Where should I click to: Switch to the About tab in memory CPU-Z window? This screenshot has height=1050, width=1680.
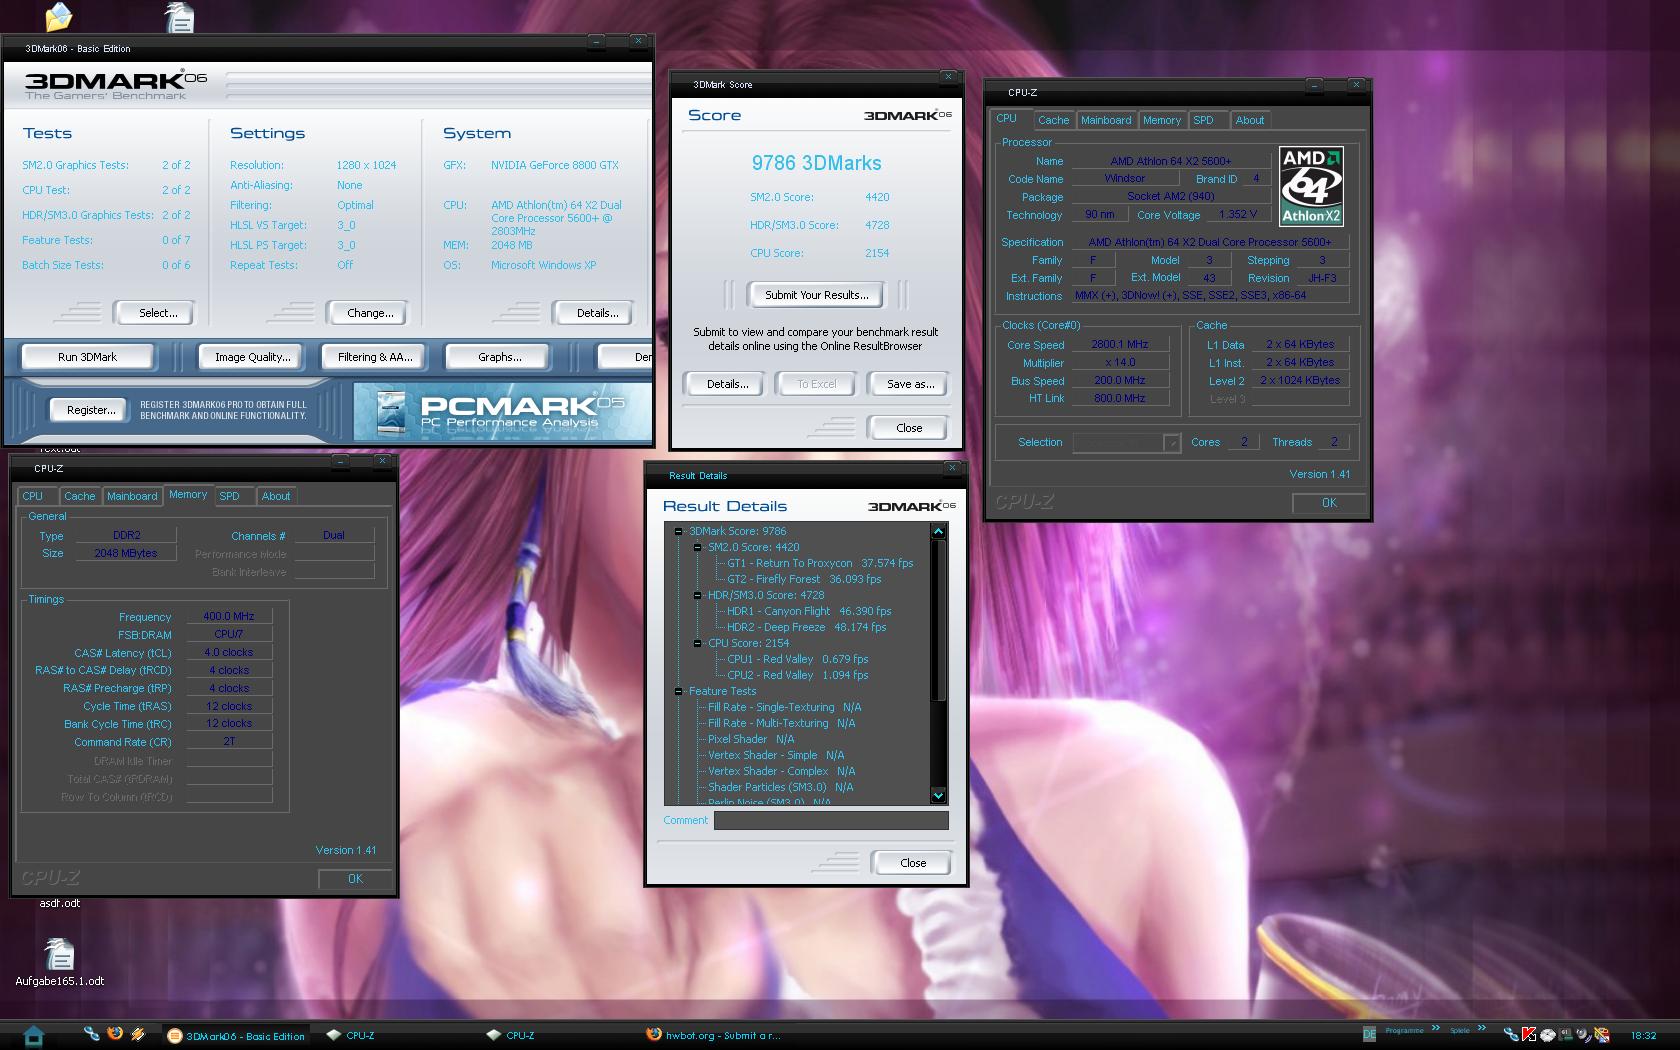click(x=276, y=496)
